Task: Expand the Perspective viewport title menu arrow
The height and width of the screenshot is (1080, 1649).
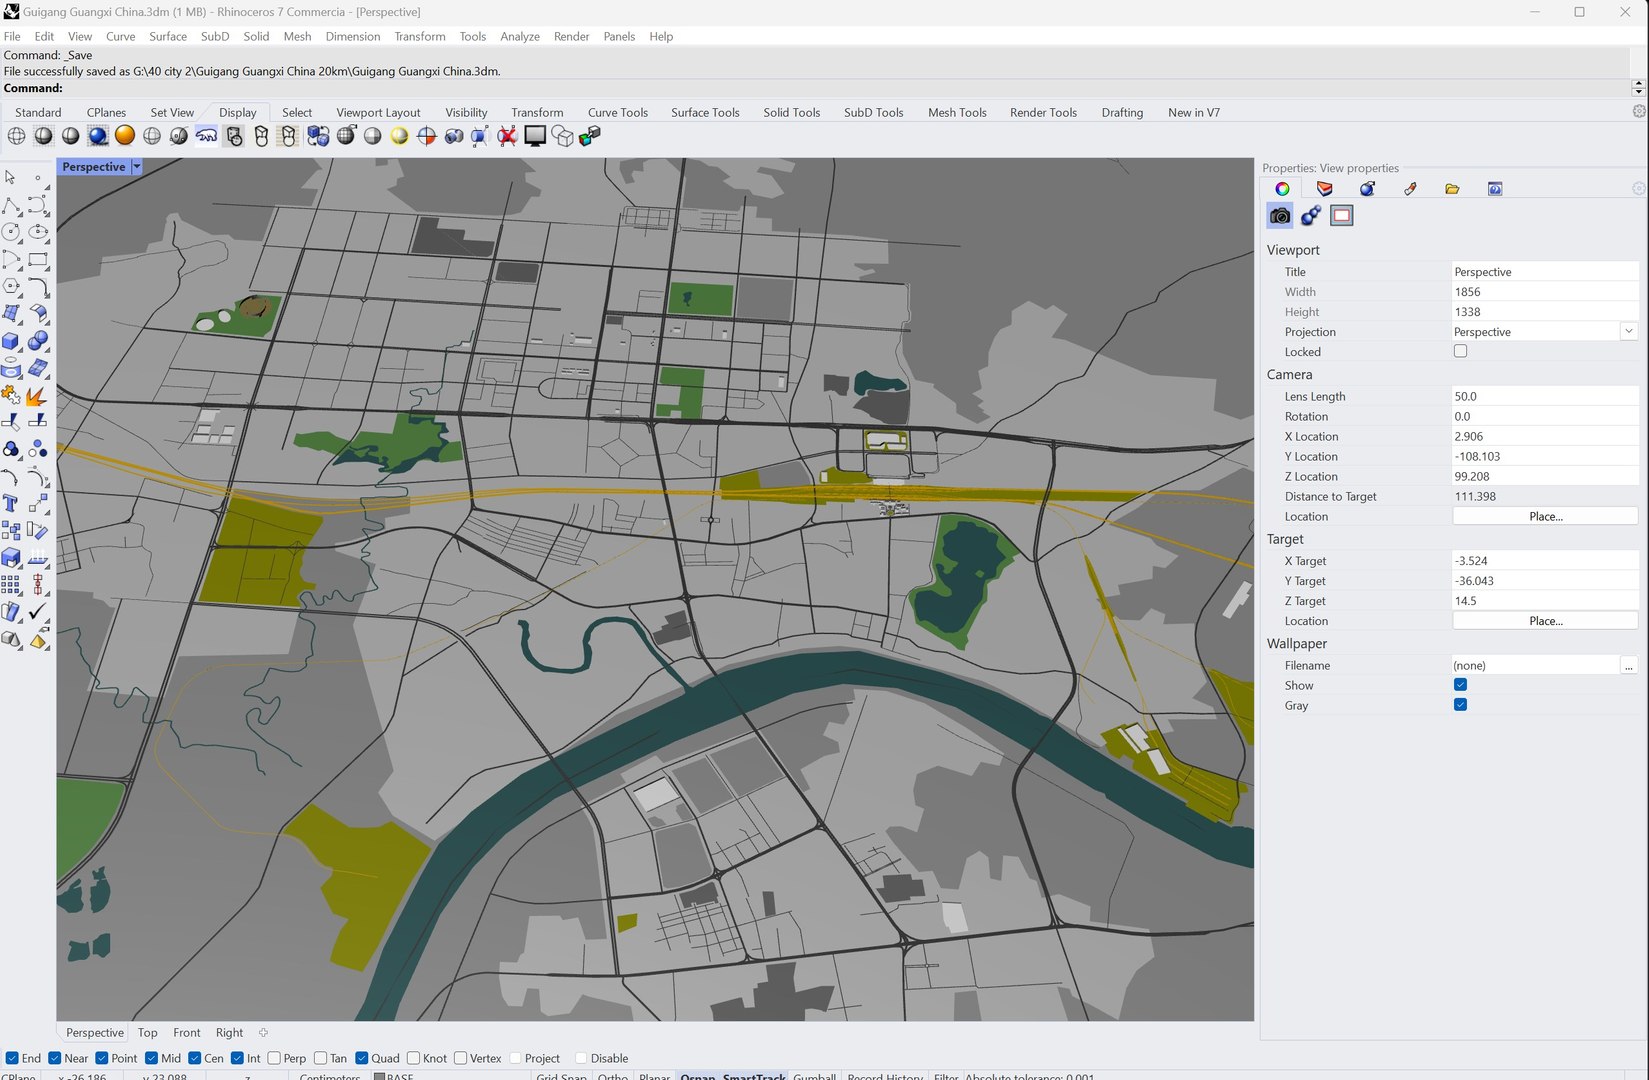Action: (137, 167)
